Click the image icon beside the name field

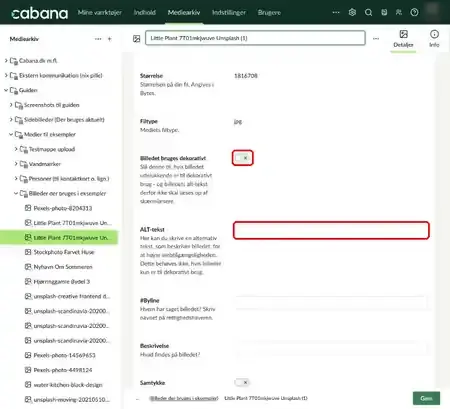click(136, 39)
